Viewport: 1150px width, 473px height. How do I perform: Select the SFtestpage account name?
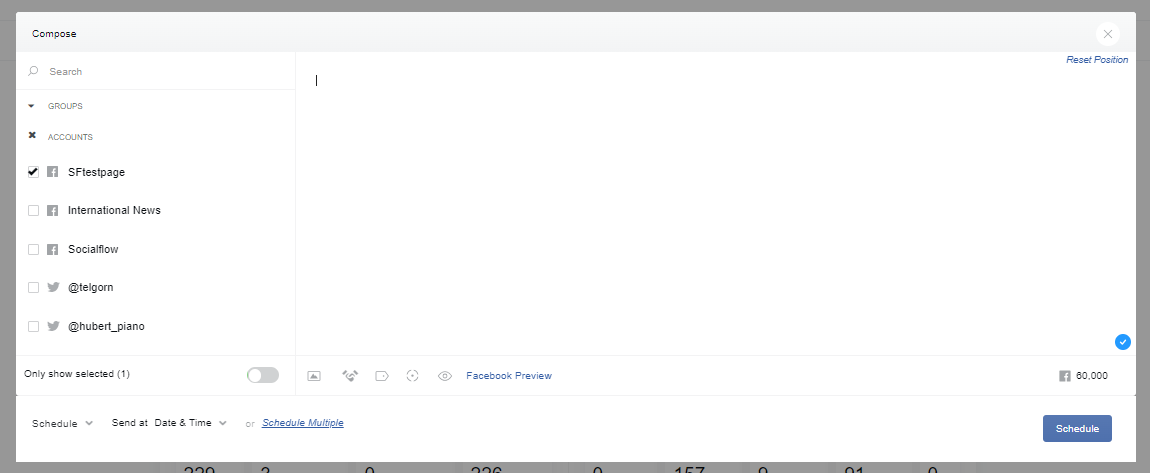97,172
